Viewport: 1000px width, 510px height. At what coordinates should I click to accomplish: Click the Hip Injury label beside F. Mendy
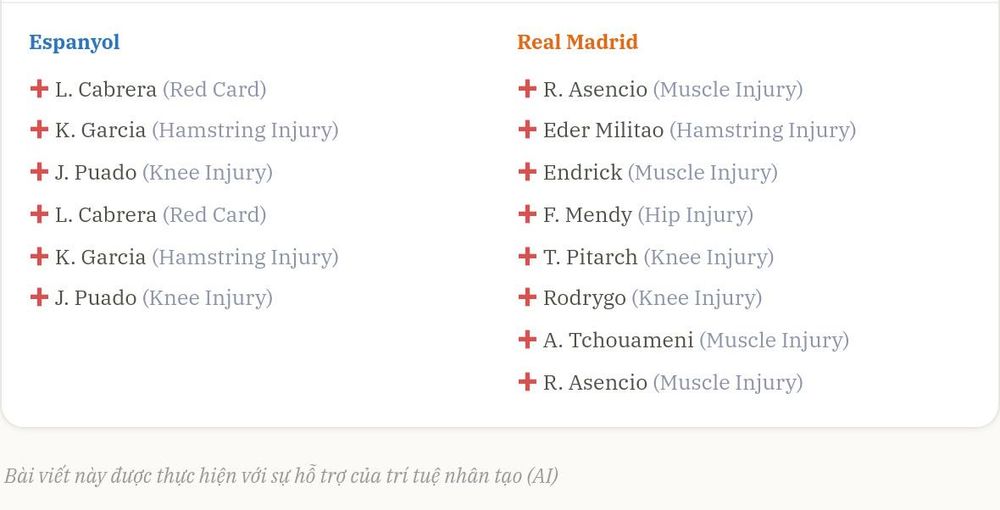(x=696, y=215)
